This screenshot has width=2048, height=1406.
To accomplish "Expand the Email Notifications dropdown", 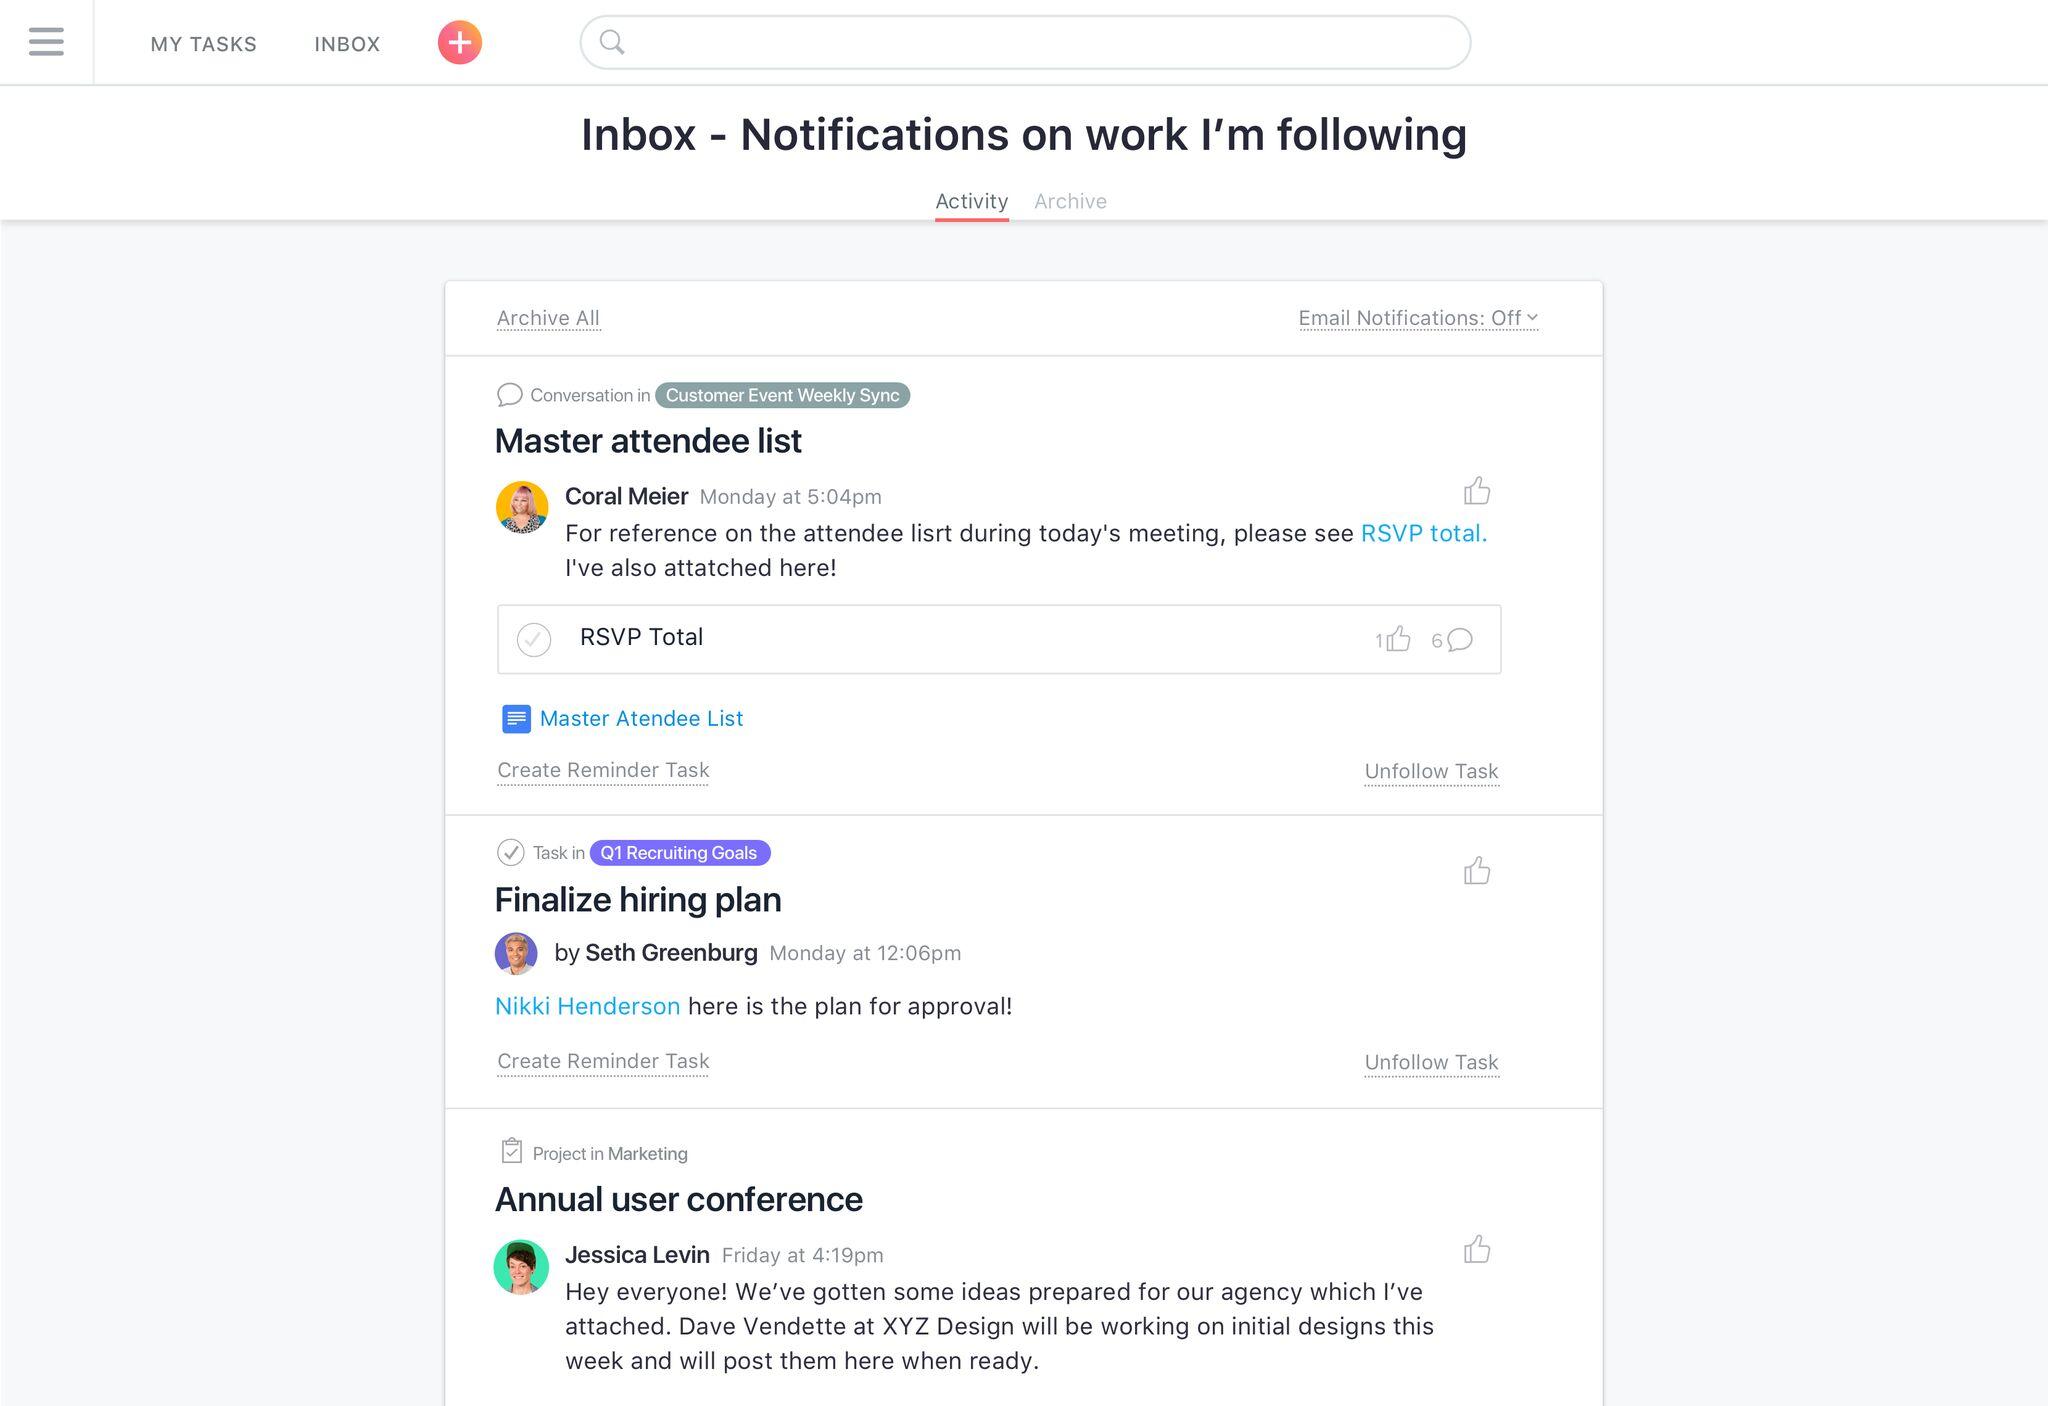I will (1416, 318).
